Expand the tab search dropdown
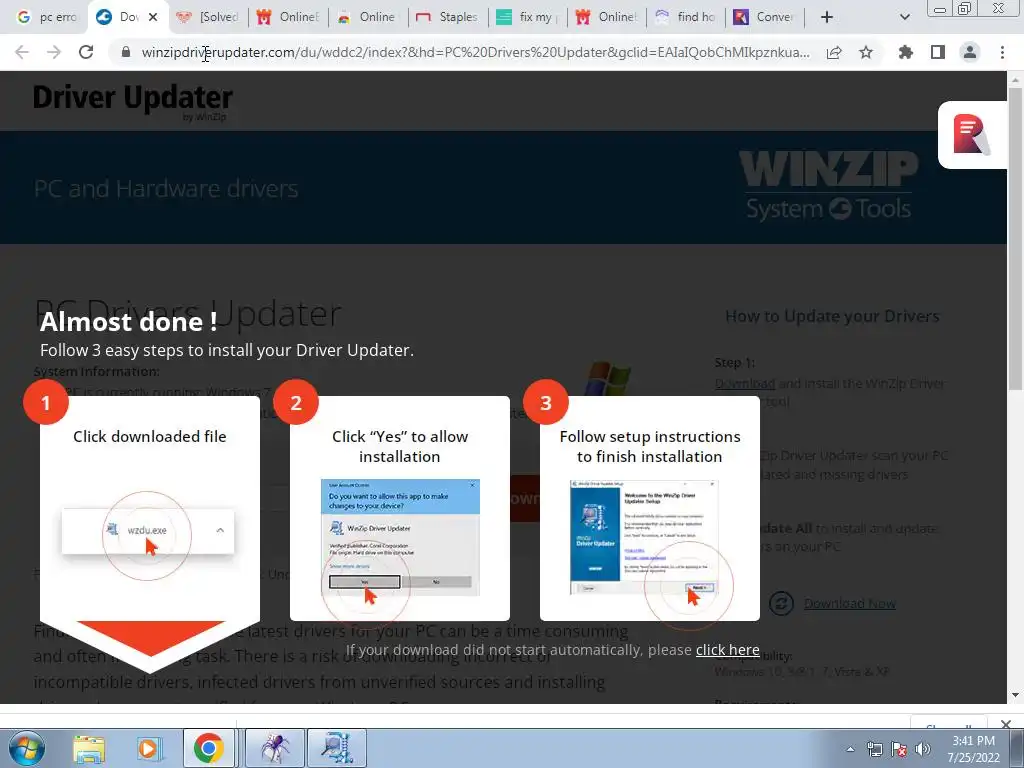The height and width of the screenshot is (768, 1024). (904, 17)
